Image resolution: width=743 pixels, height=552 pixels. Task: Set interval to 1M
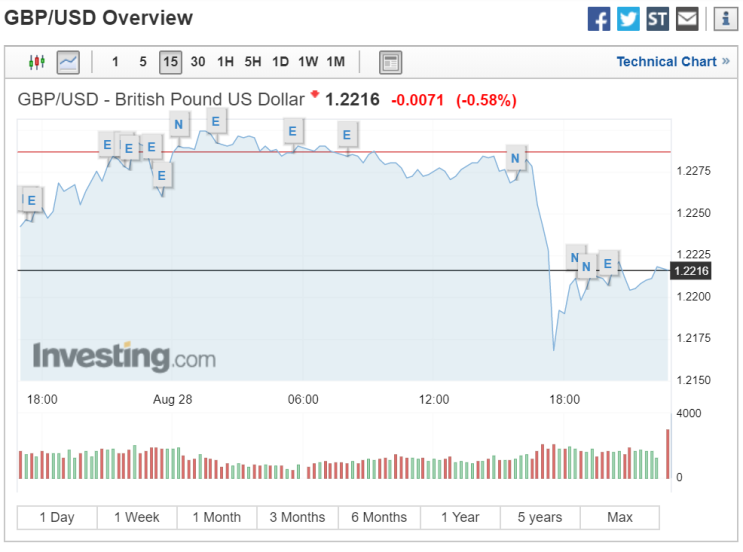[x=335, y=62]
